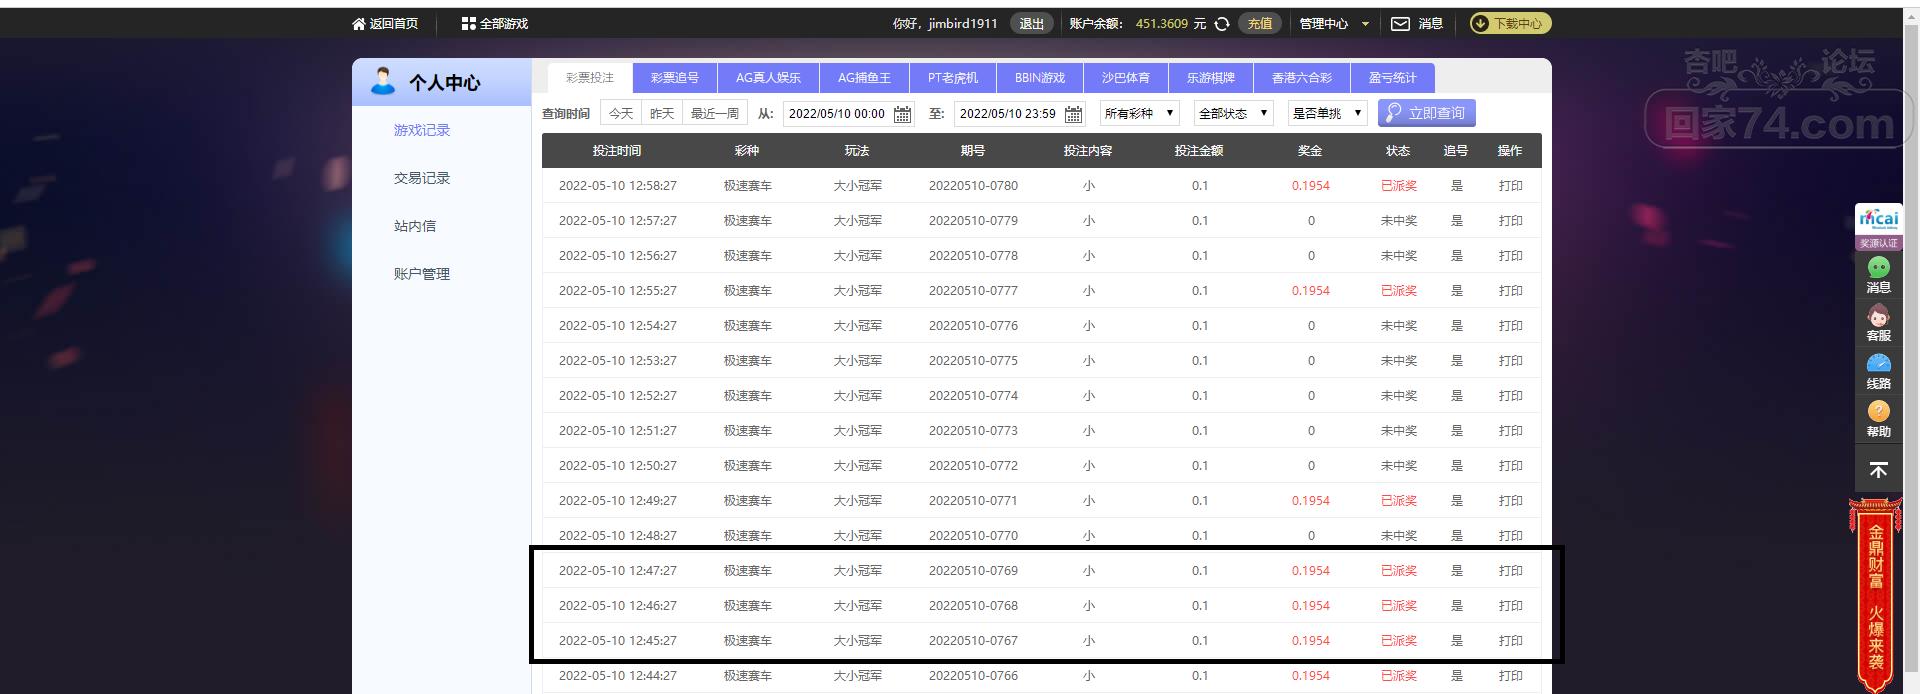The width and height of the screenshot is (1920, 694).
Task: Click 打印 for period 20220510-0773
Action: click(1510, 431)
